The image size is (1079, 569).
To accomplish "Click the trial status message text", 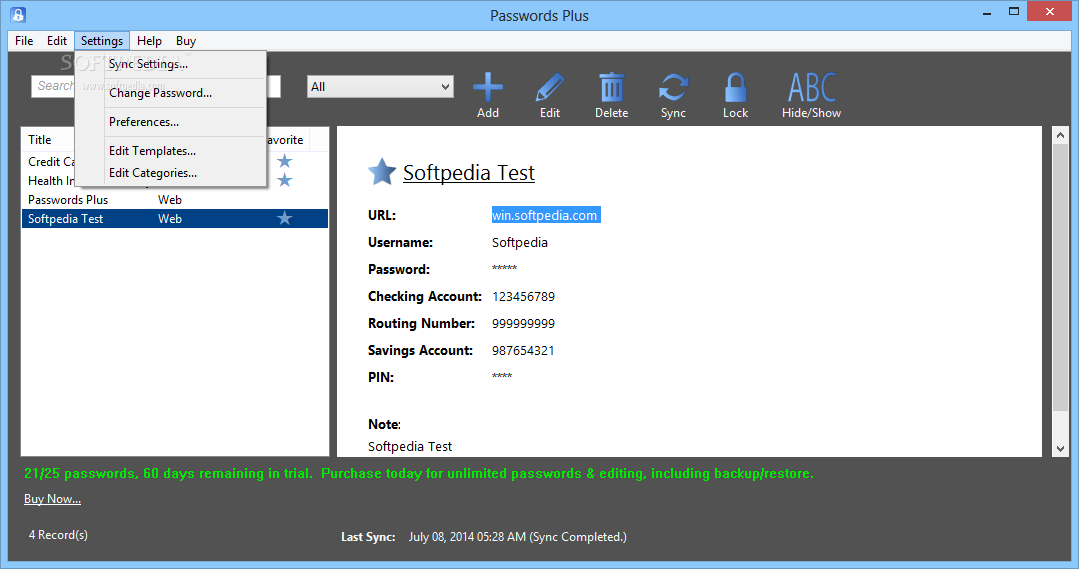I will coord(418,473).
